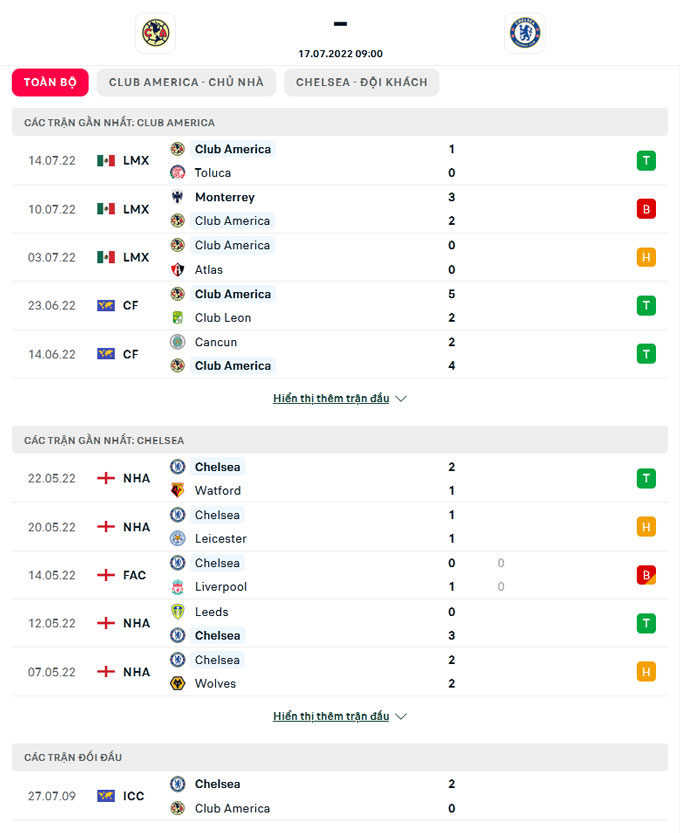The width and height of the screenshot is (680, 833).
Task: Click the Wolves team logo
Action: pyautogui.click(x=177, y=683)
